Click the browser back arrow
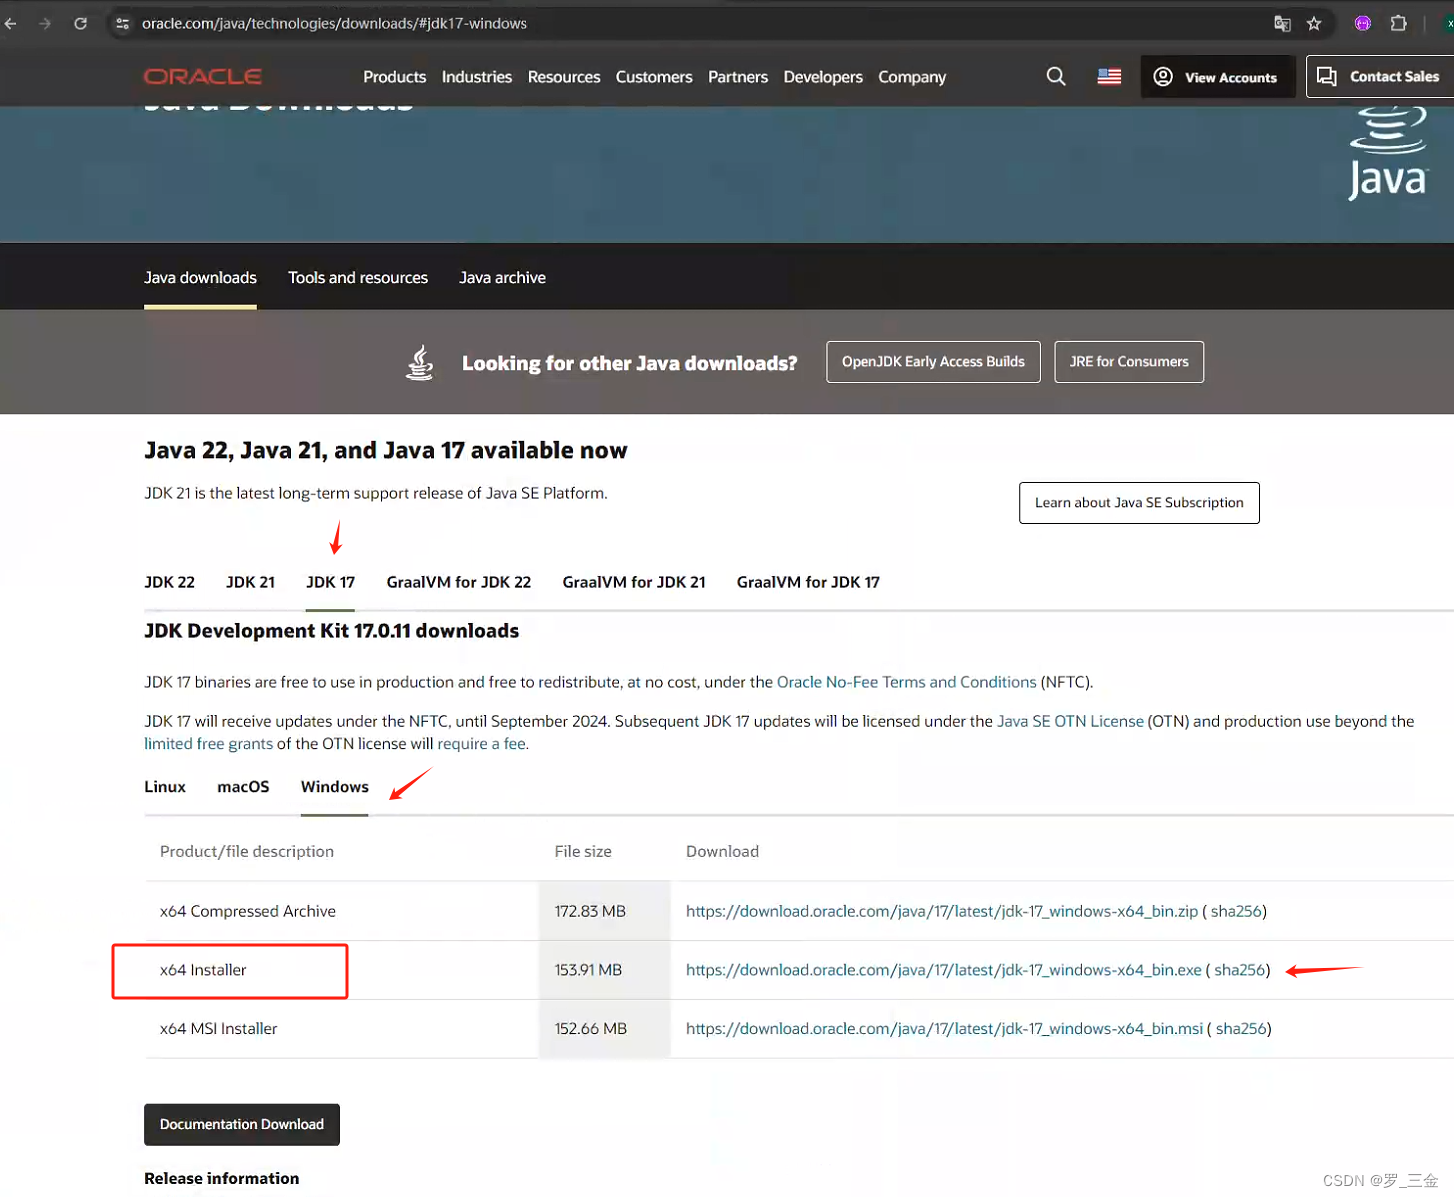 [11, 23]
